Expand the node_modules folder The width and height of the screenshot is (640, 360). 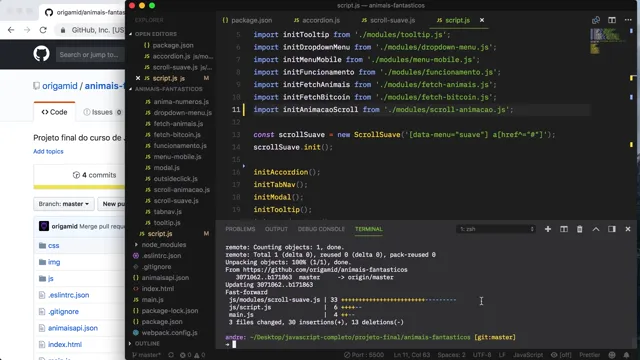point(164,244)
